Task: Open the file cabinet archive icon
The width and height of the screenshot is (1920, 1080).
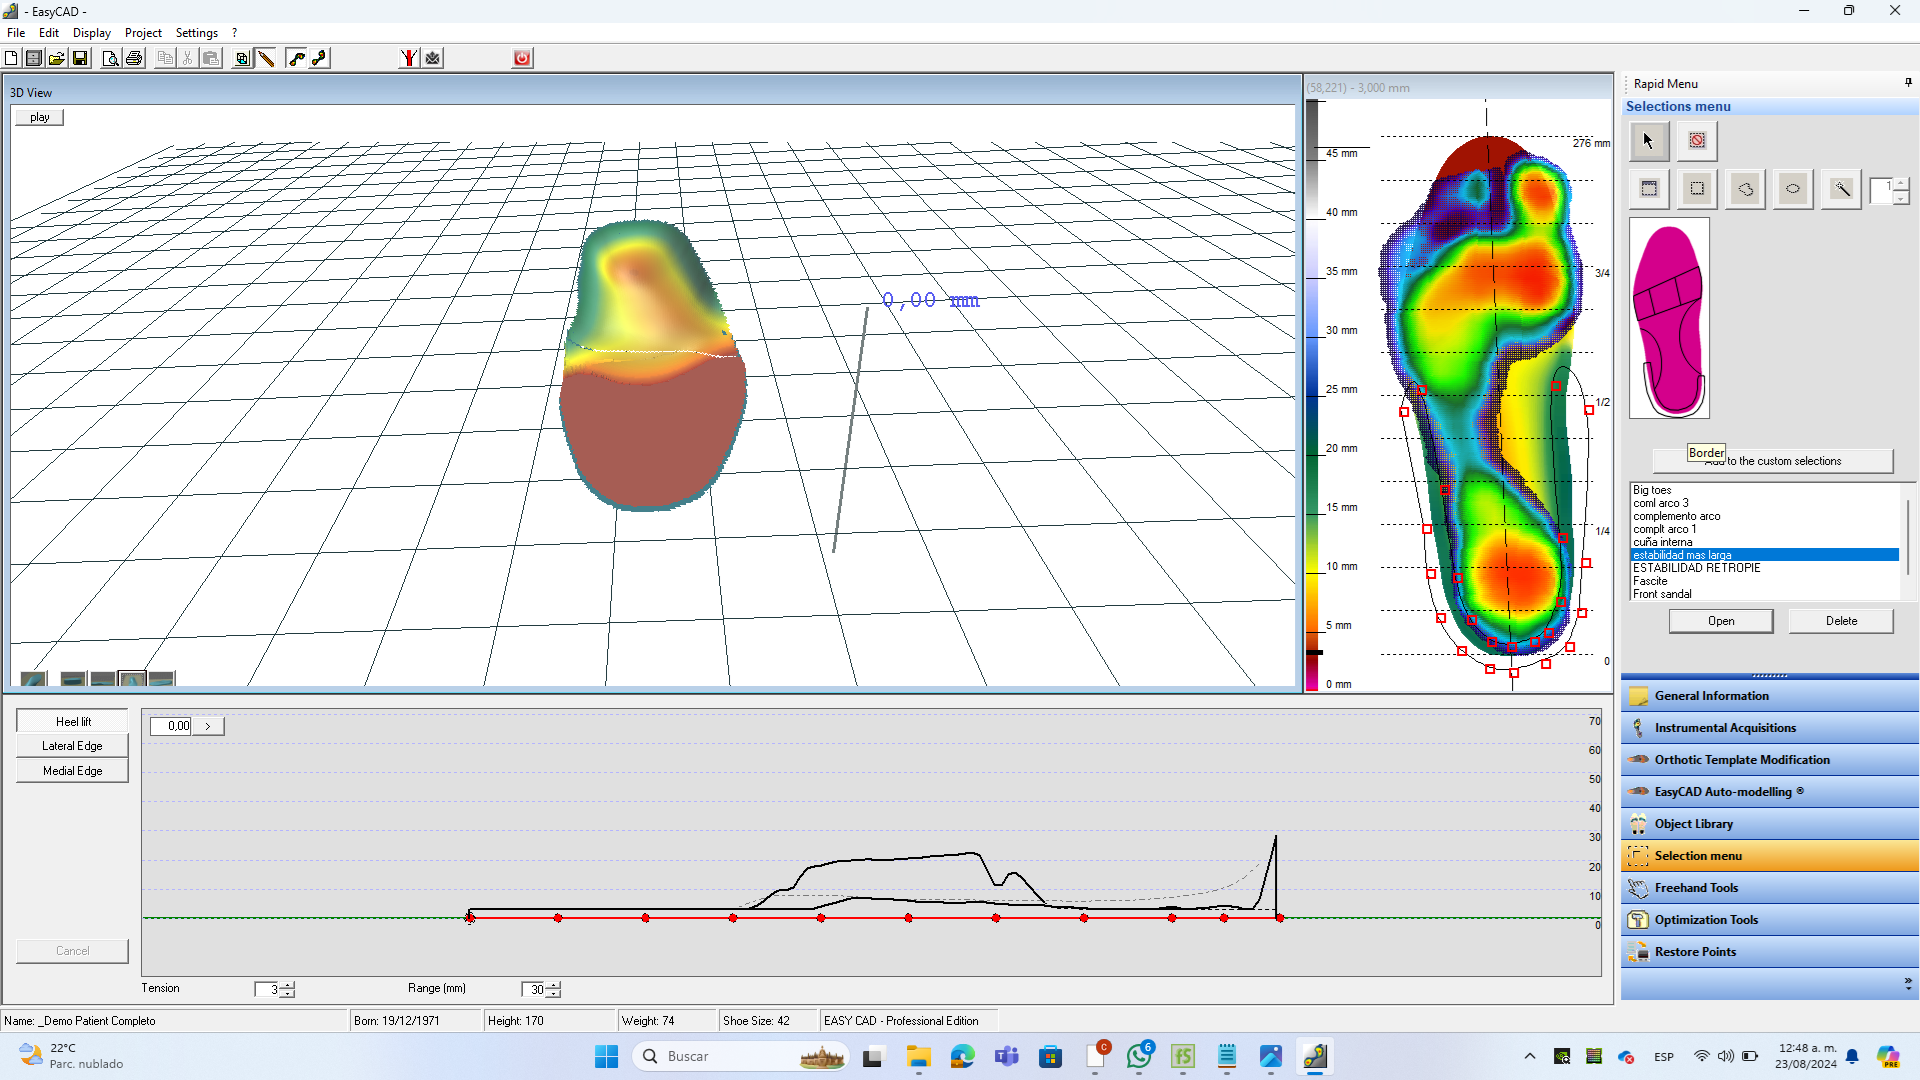Action: 34,58
